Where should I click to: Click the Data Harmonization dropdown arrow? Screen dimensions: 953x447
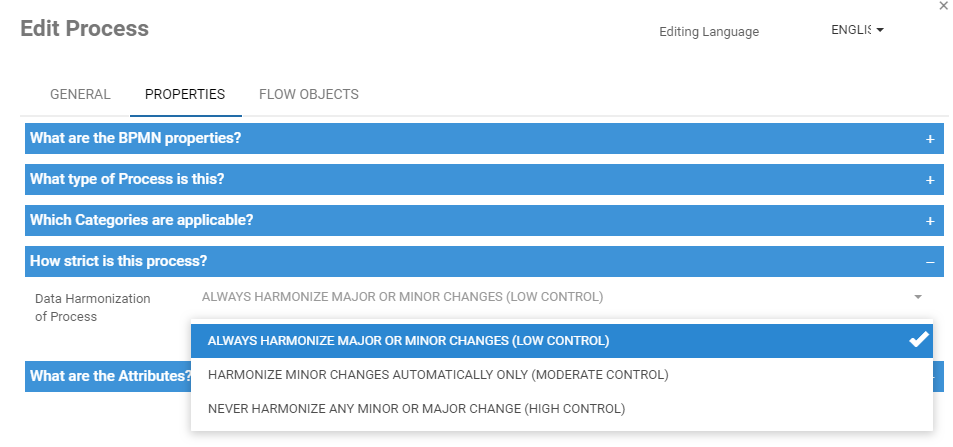(x=917, y=297)
